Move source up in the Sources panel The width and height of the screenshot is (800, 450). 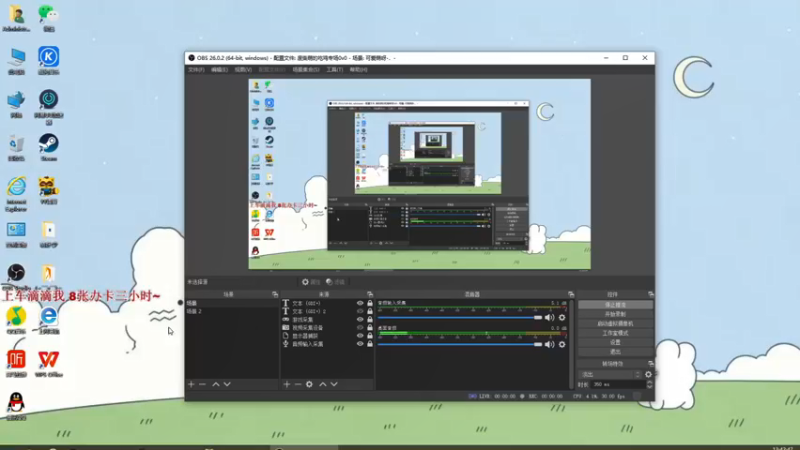point(322,384)
